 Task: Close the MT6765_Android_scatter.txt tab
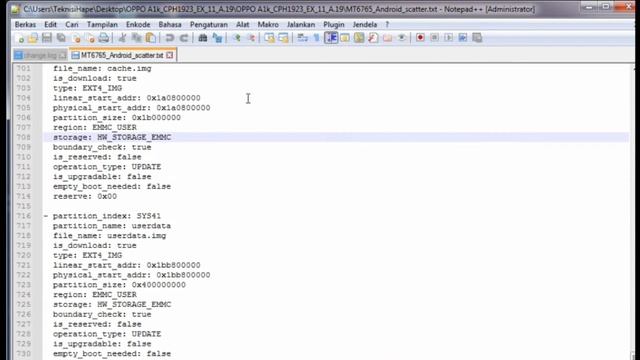pos(170,55)
